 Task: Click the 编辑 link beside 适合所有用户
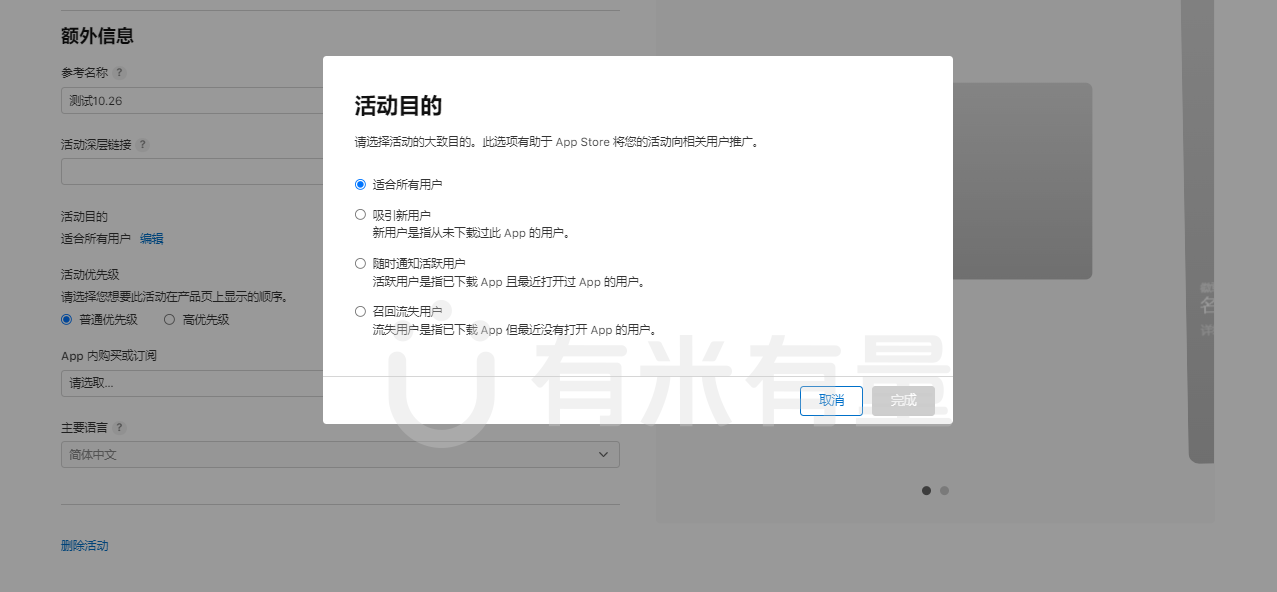151,238
